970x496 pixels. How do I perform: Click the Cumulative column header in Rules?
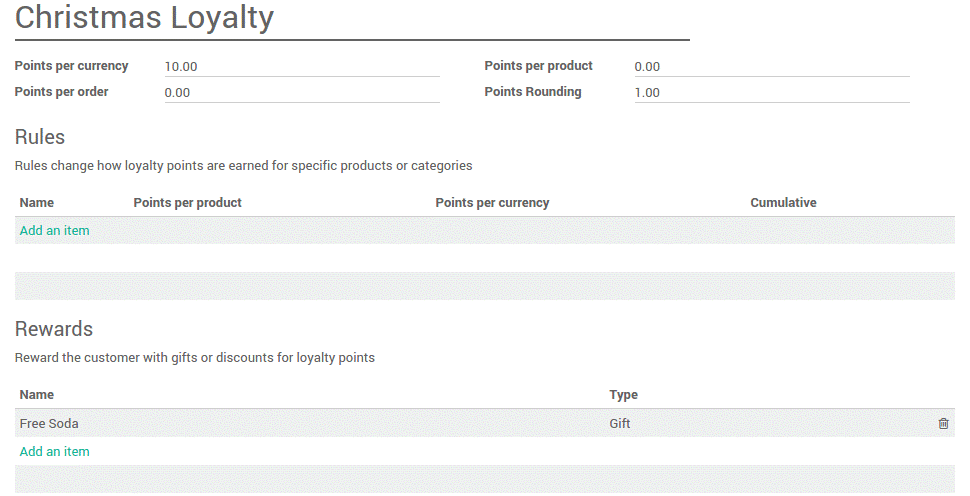pos(783,203)
